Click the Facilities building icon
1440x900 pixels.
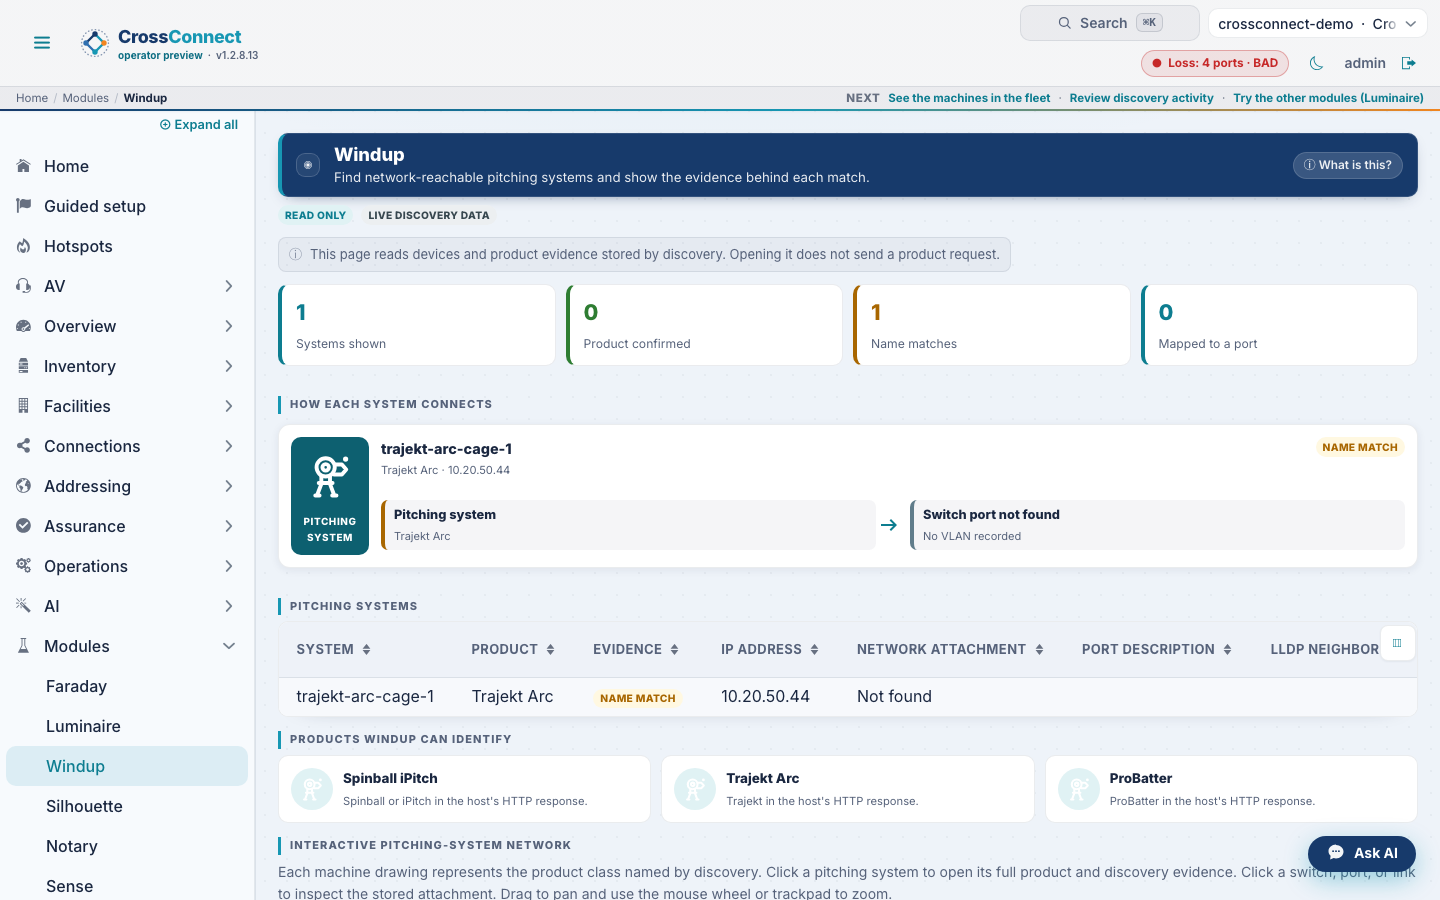pyautogui.click(x=23, y=406)
